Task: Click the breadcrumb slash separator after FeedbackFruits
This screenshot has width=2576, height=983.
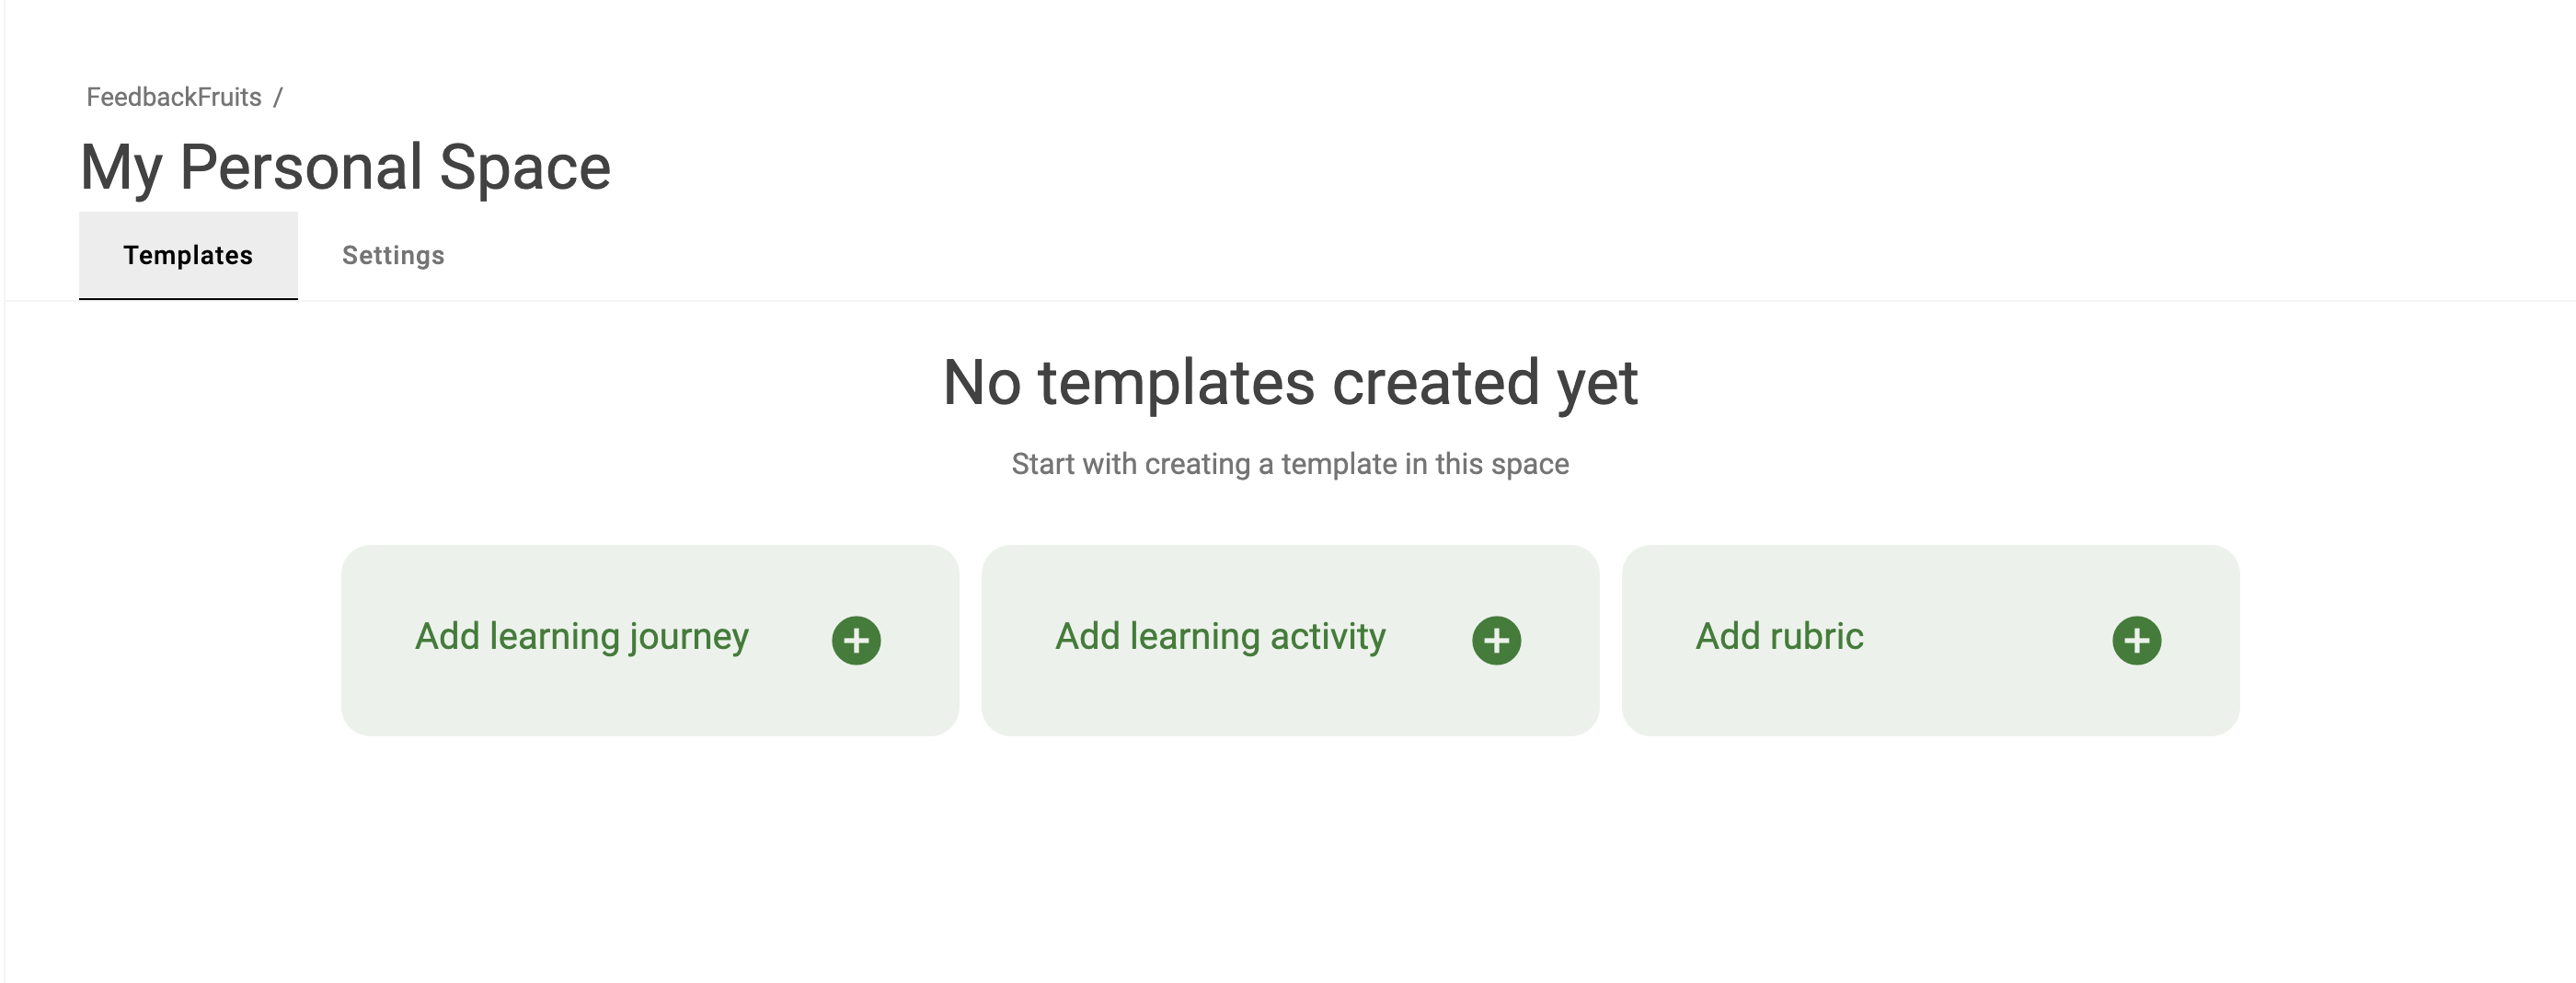Action: [278, 97]
